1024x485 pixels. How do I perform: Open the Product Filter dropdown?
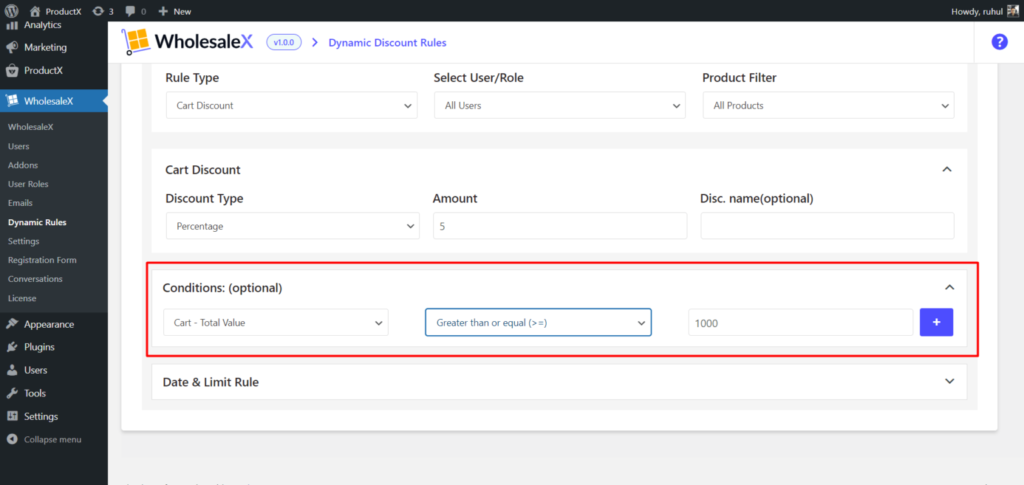[x=828, y=105]
